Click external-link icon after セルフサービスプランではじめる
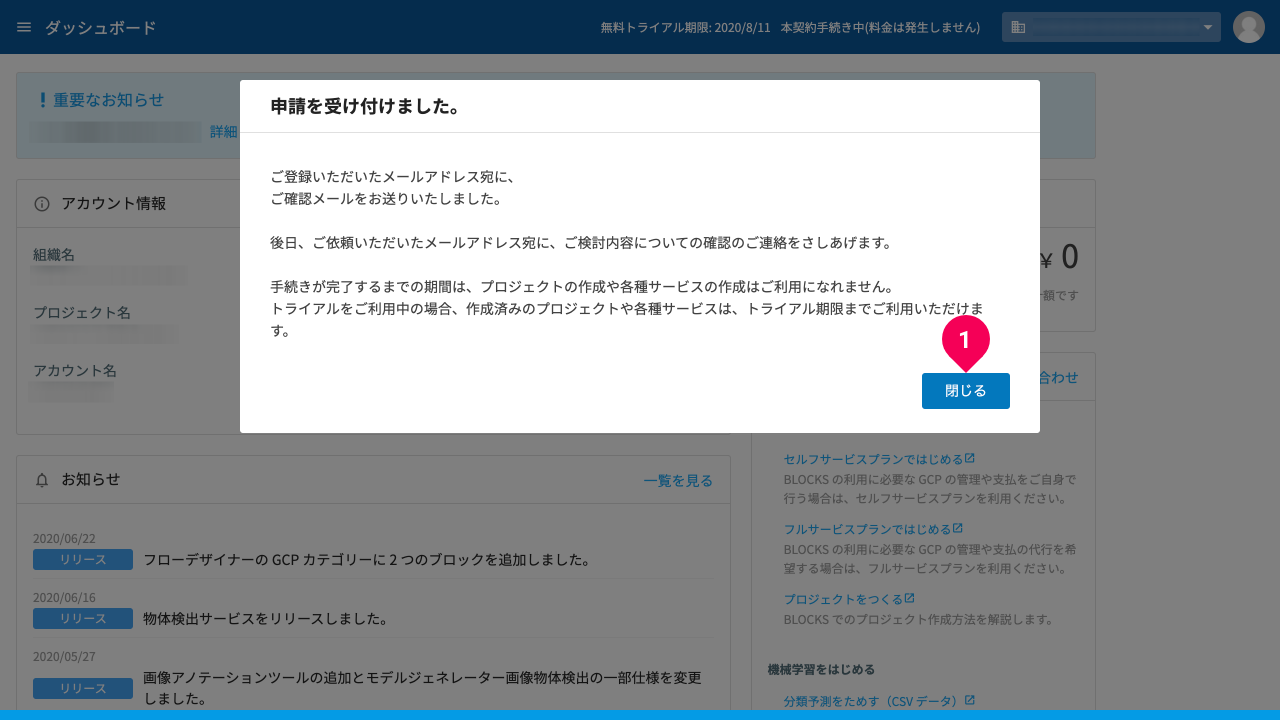 point(970,458)
